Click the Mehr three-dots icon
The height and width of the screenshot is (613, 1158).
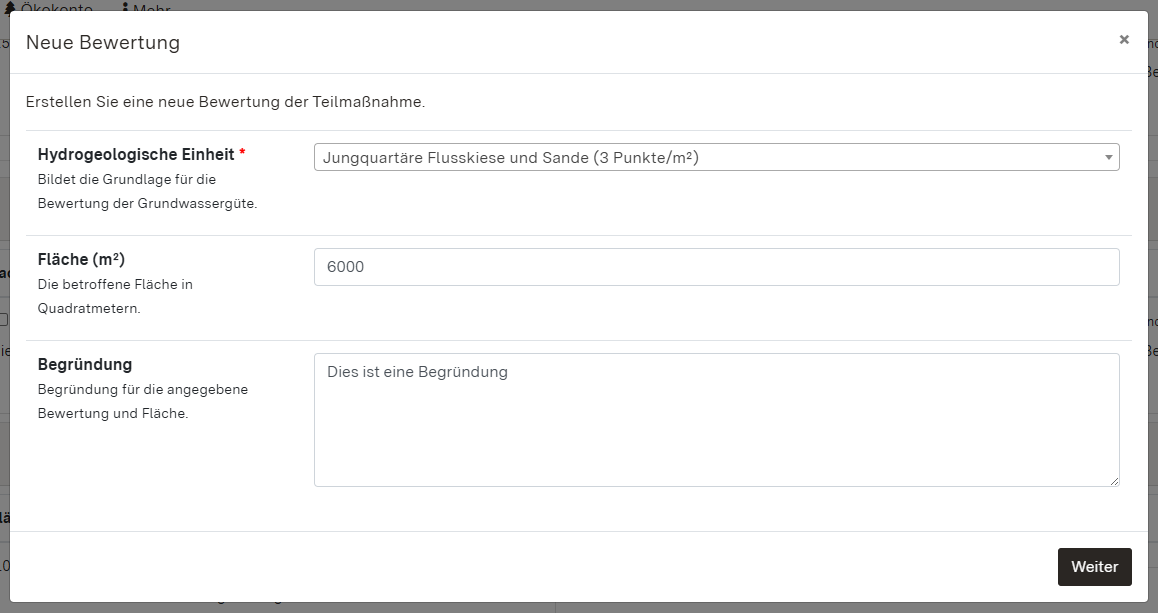(x=125, y=8)
